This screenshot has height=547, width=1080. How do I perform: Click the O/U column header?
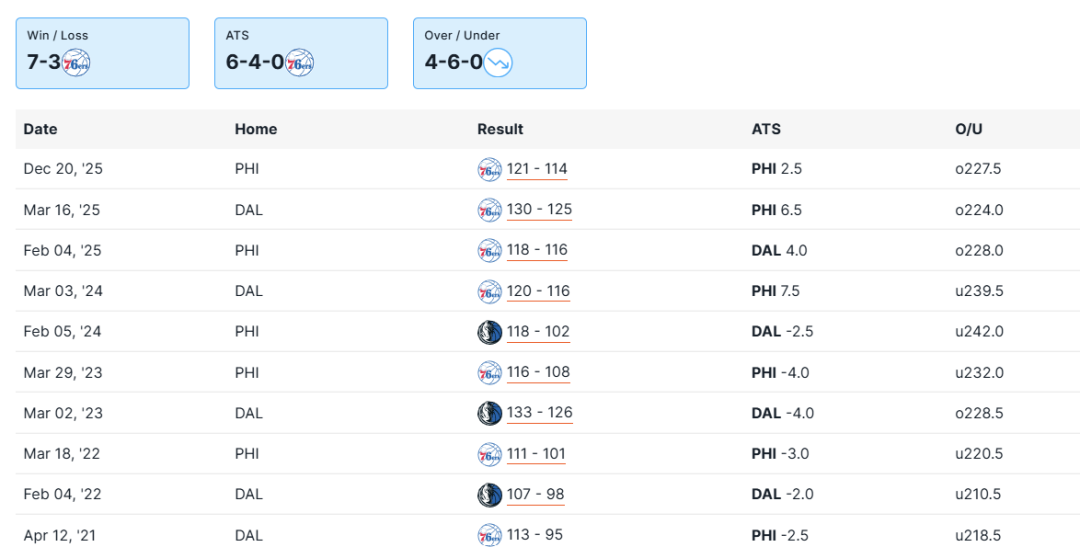click(969, 129)
